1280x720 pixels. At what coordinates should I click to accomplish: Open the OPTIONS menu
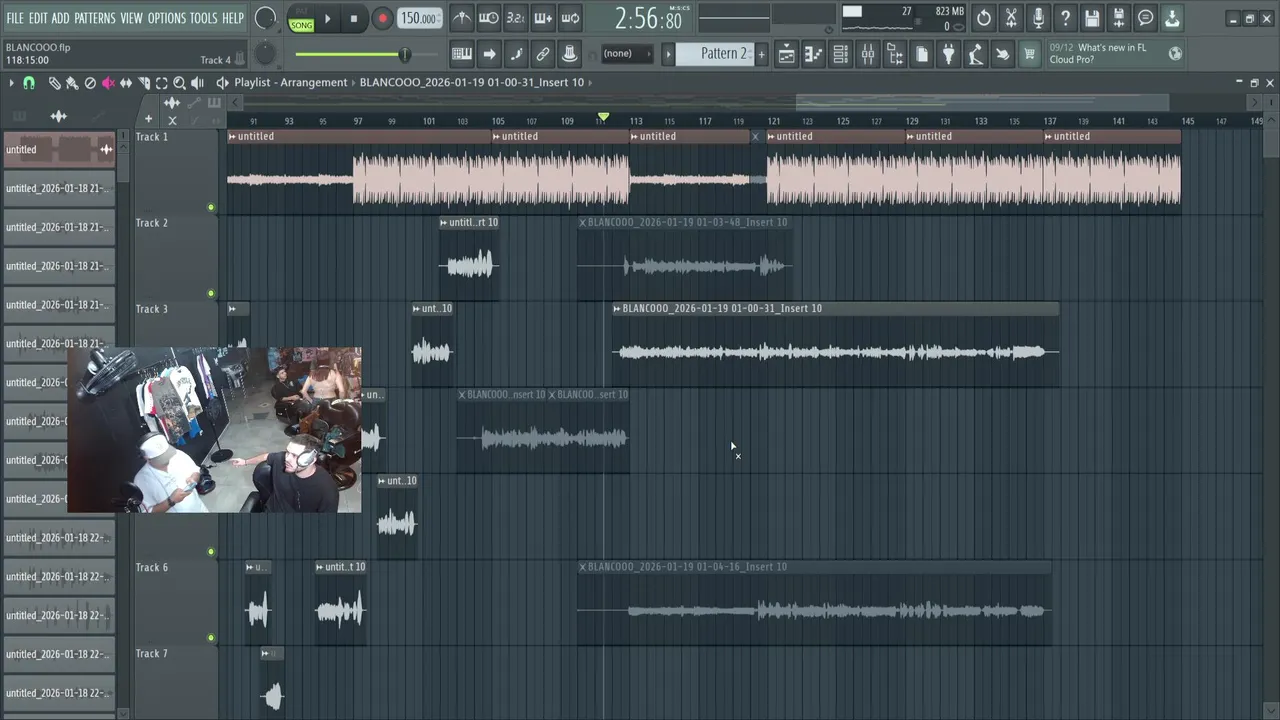pos(167,18)
